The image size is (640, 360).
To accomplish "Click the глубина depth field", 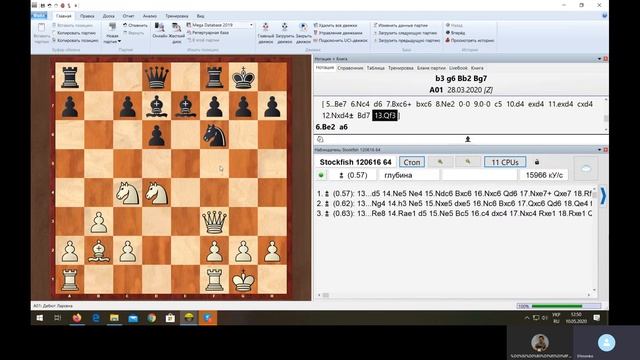I will 409,175.
